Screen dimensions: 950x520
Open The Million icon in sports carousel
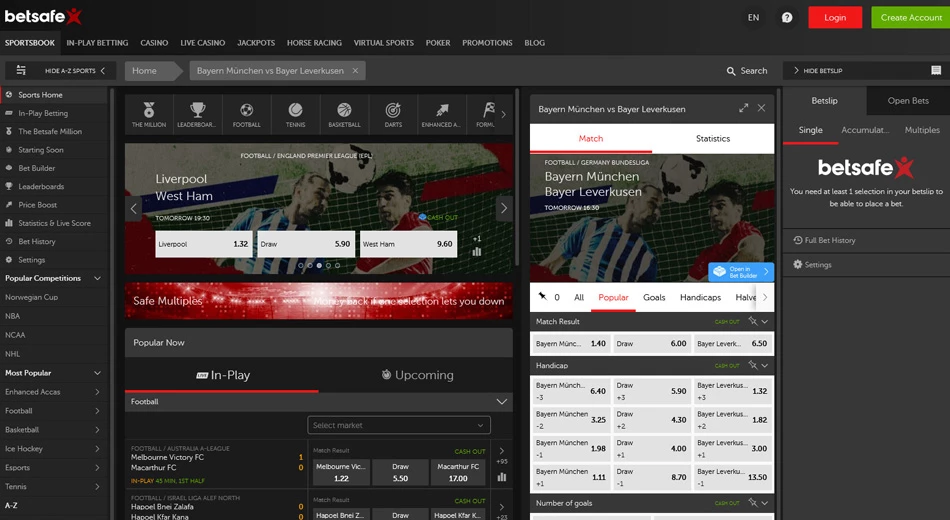pos(149,114)
